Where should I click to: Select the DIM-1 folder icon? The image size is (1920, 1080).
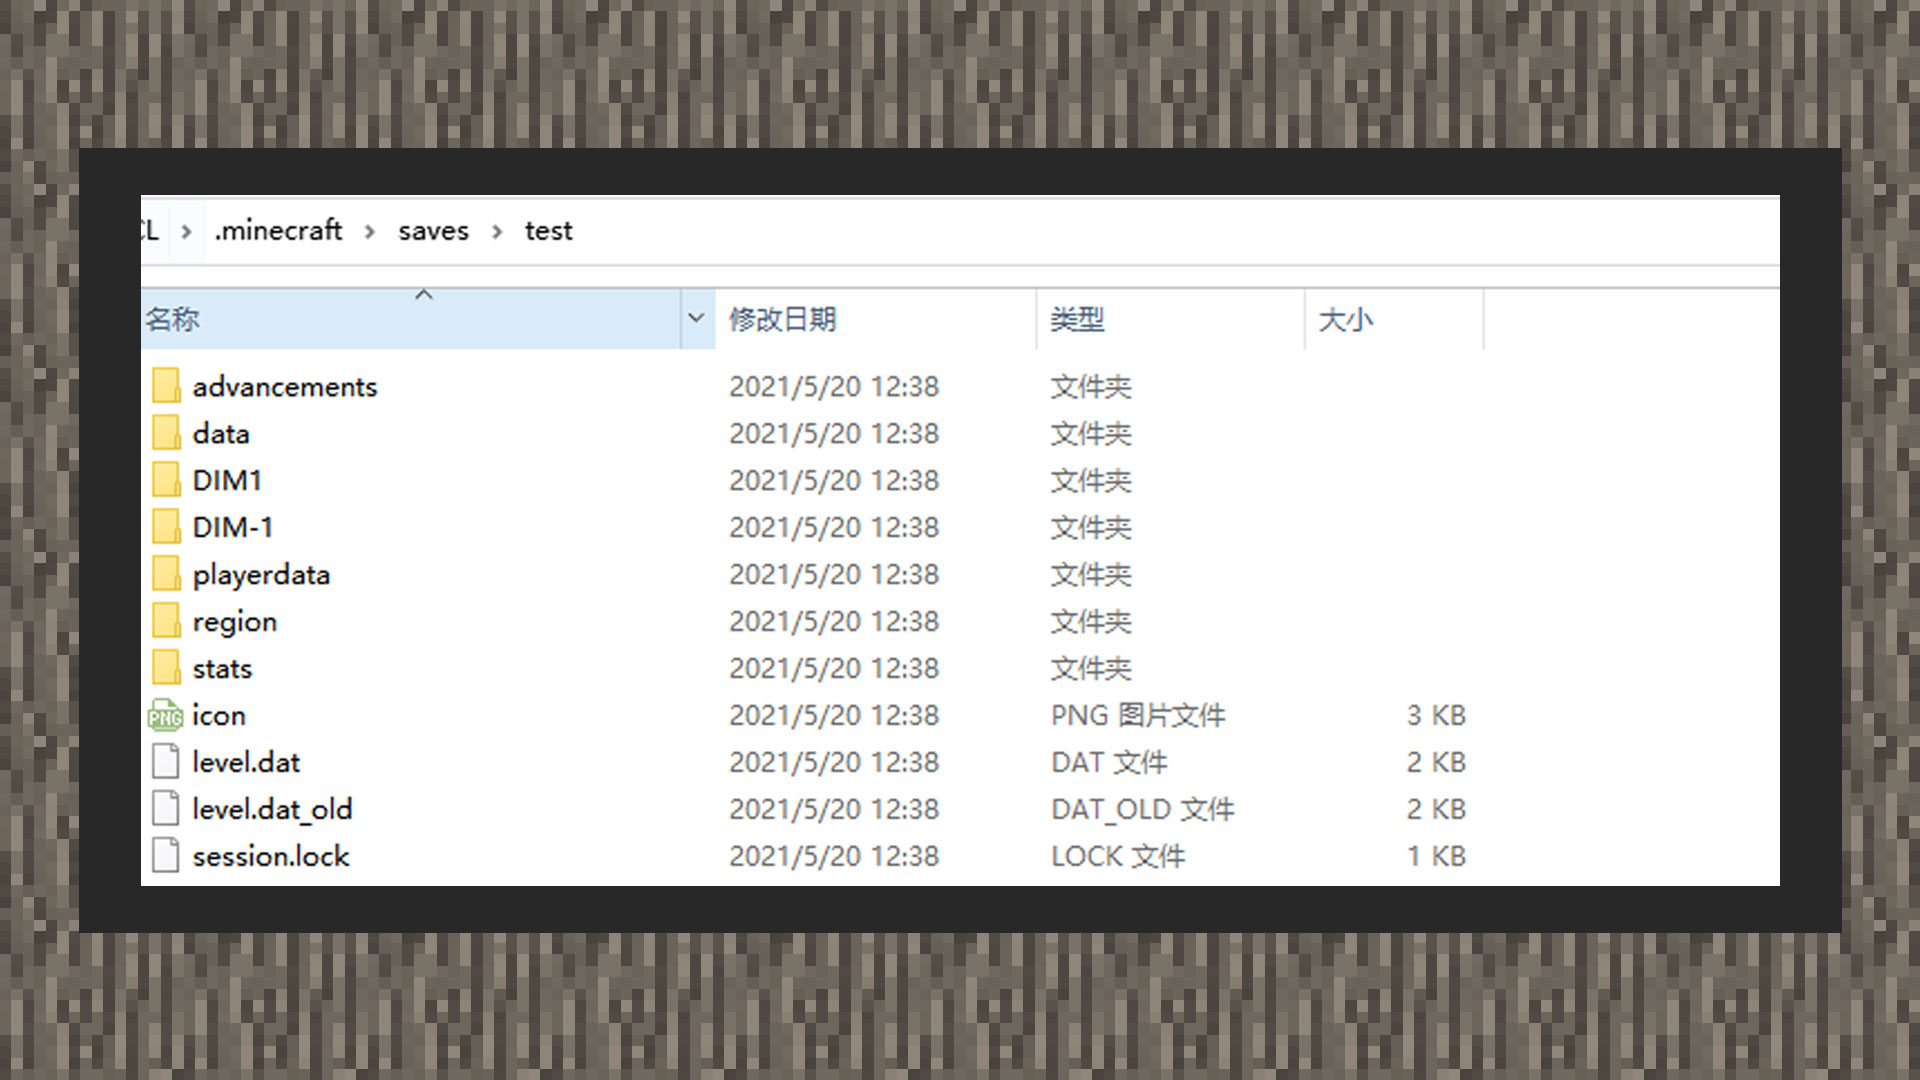tap(166, 527)
